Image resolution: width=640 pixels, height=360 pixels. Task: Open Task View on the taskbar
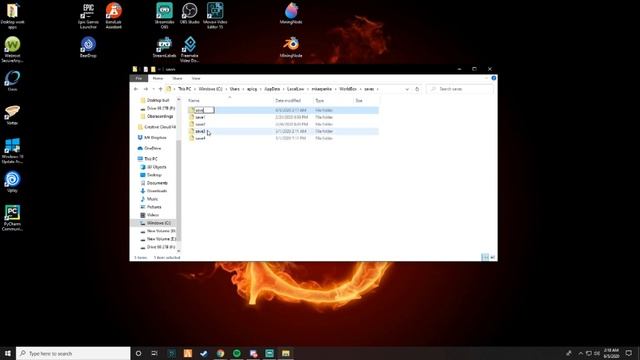154,353
